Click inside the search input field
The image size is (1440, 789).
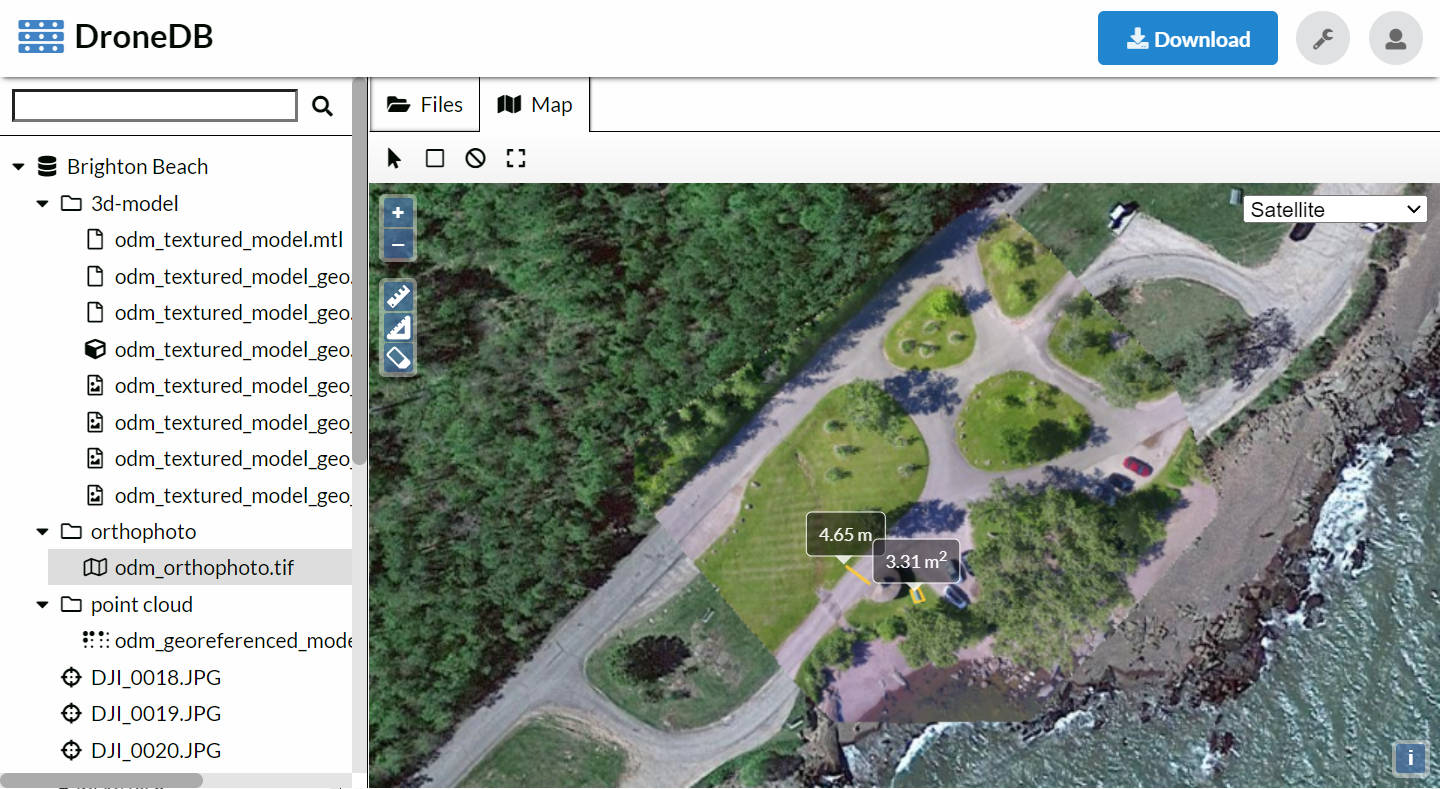pos(154,104)
